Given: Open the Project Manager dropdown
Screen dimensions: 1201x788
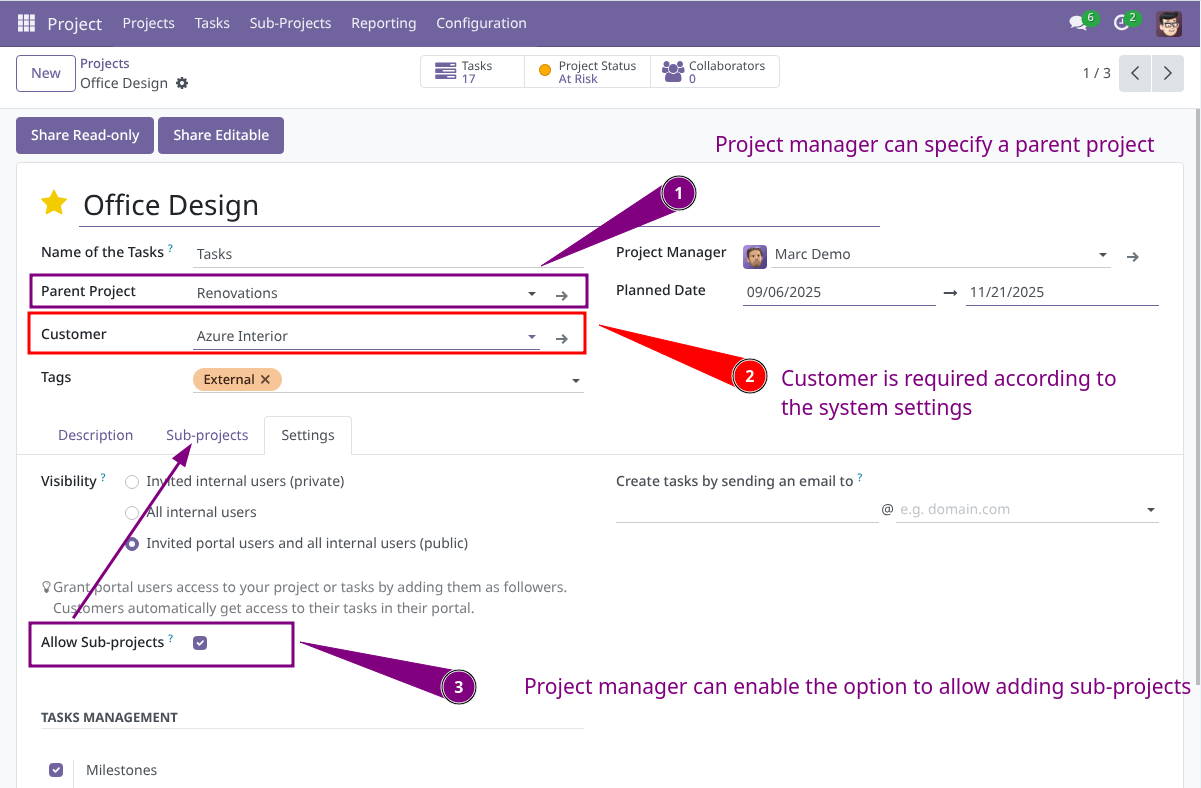Looking at the screenshot, I should coord(1102,255).
